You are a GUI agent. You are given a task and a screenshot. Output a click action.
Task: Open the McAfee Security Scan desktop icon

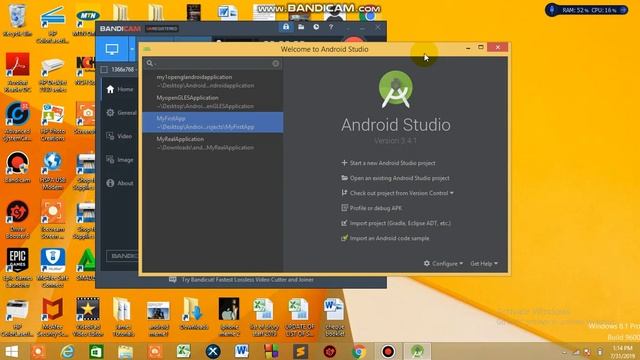52,317
